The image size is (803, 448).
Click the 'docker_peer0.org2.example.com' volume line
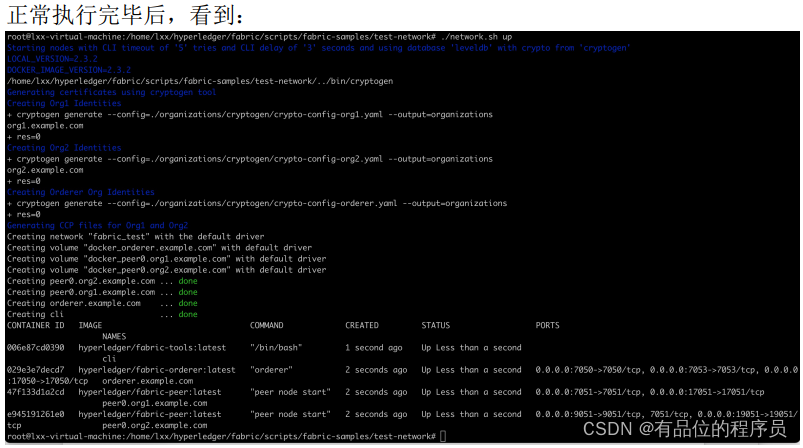[166, 270]
